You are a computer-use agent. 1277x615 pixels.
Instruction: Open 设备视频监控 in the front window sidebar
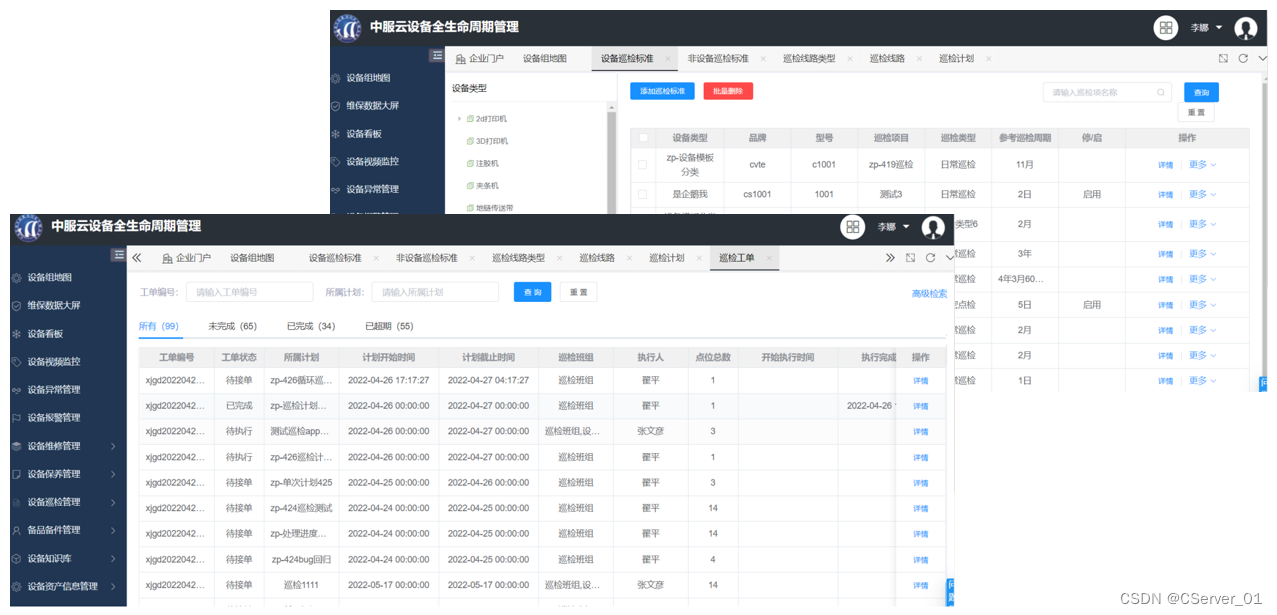53,361
